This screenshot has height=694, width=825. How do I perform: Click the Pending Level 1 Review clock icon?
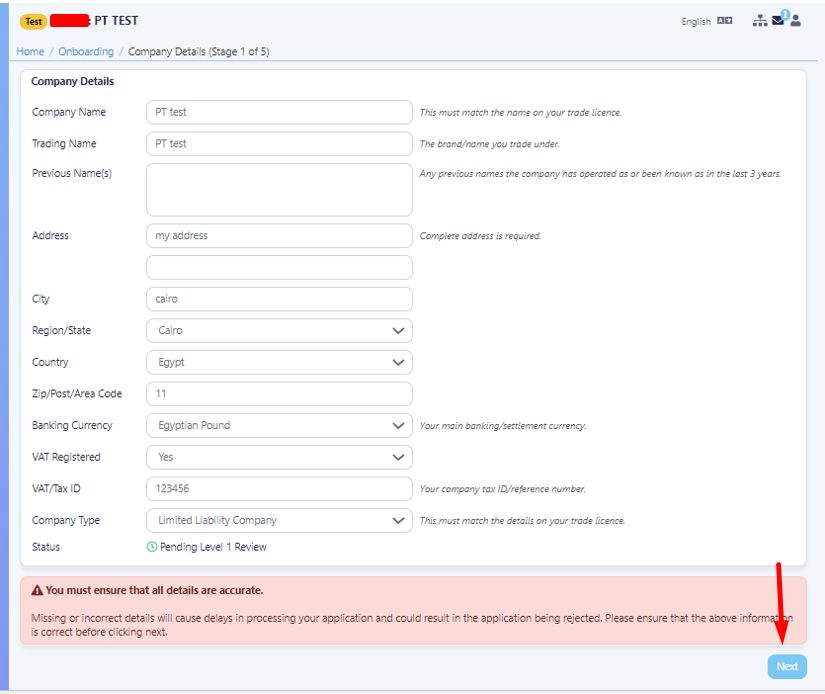point(152,547)
